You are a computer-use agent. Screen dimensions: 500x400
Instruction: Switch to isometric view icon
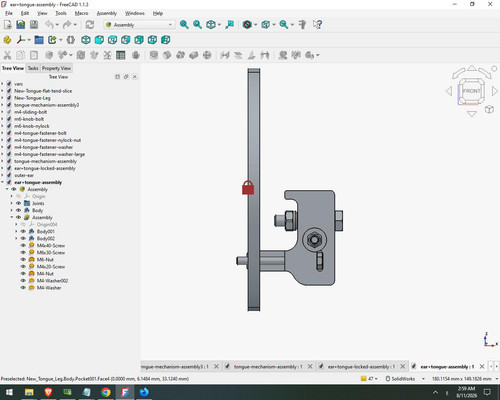pos(86,40)
